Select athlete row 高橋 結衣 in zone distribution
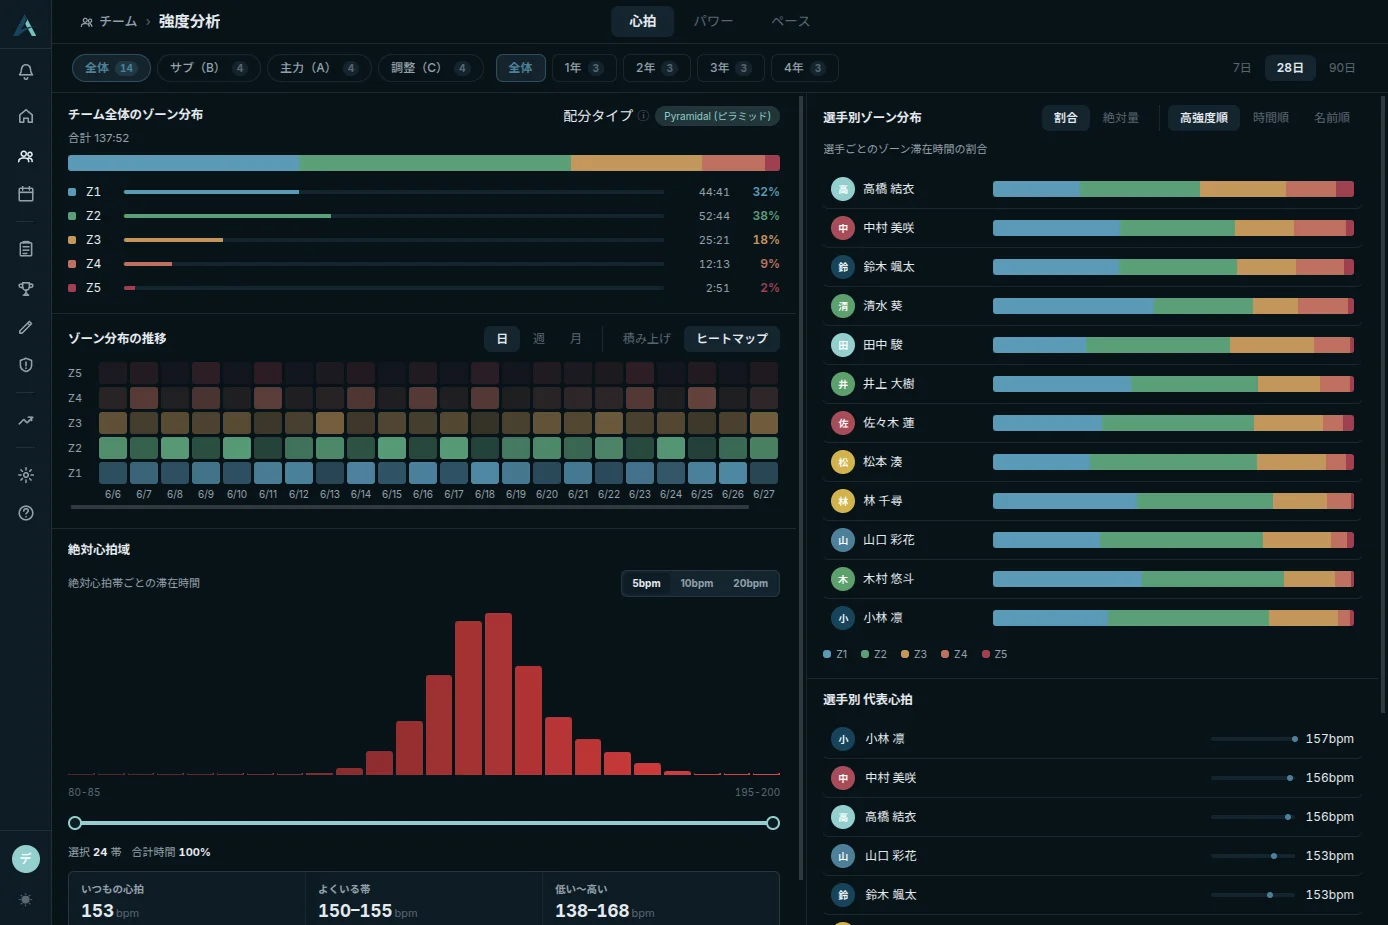The height and width of the screenshot is (925, 1388). [1093, 189]
